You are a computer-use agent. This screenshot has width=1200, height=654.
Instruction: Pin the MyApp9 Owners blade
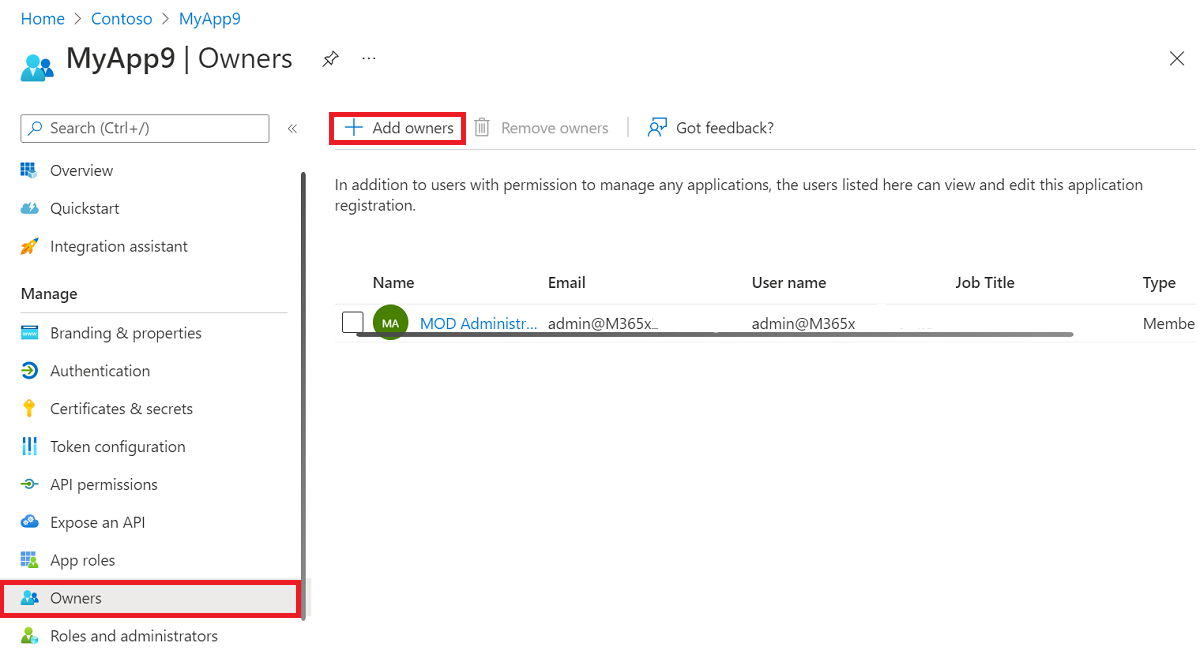pos(330,59)
